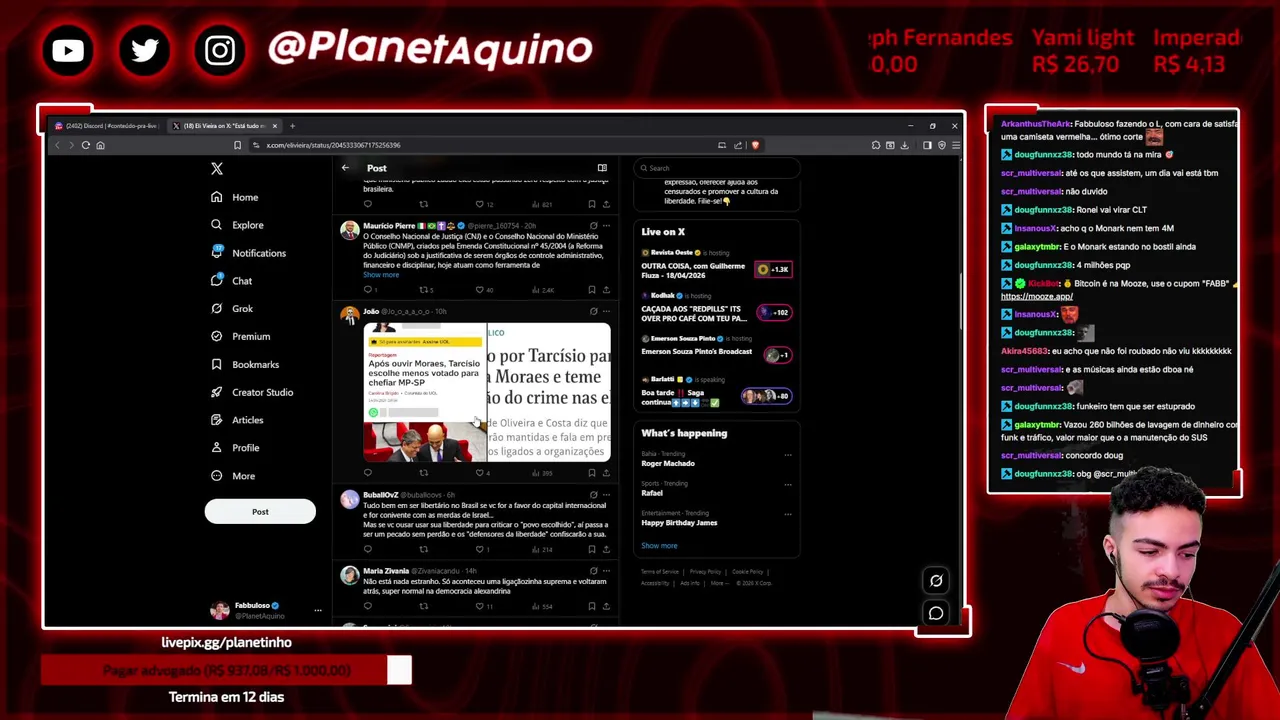Open more options for Rafael trend

click(x=788, y=485)
